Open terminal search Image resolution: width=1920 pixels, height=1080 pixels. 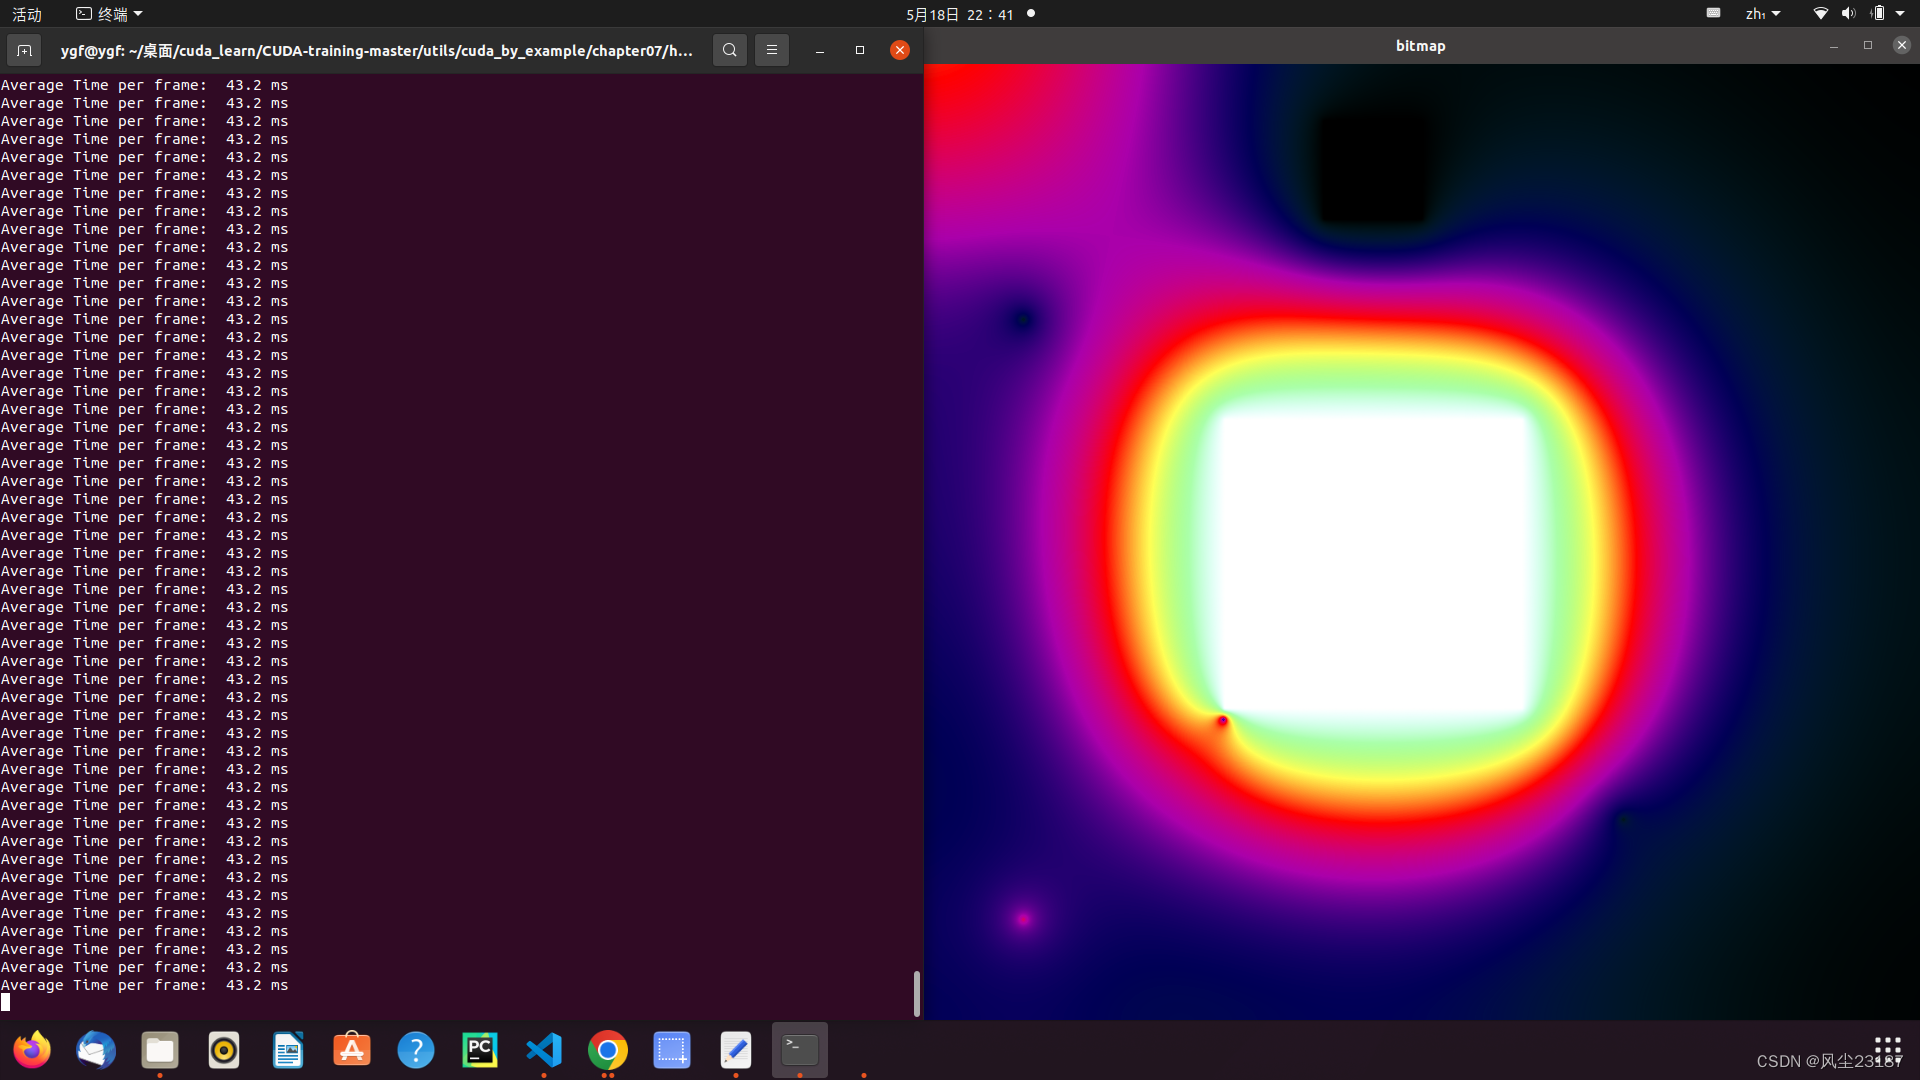(730, 50)
